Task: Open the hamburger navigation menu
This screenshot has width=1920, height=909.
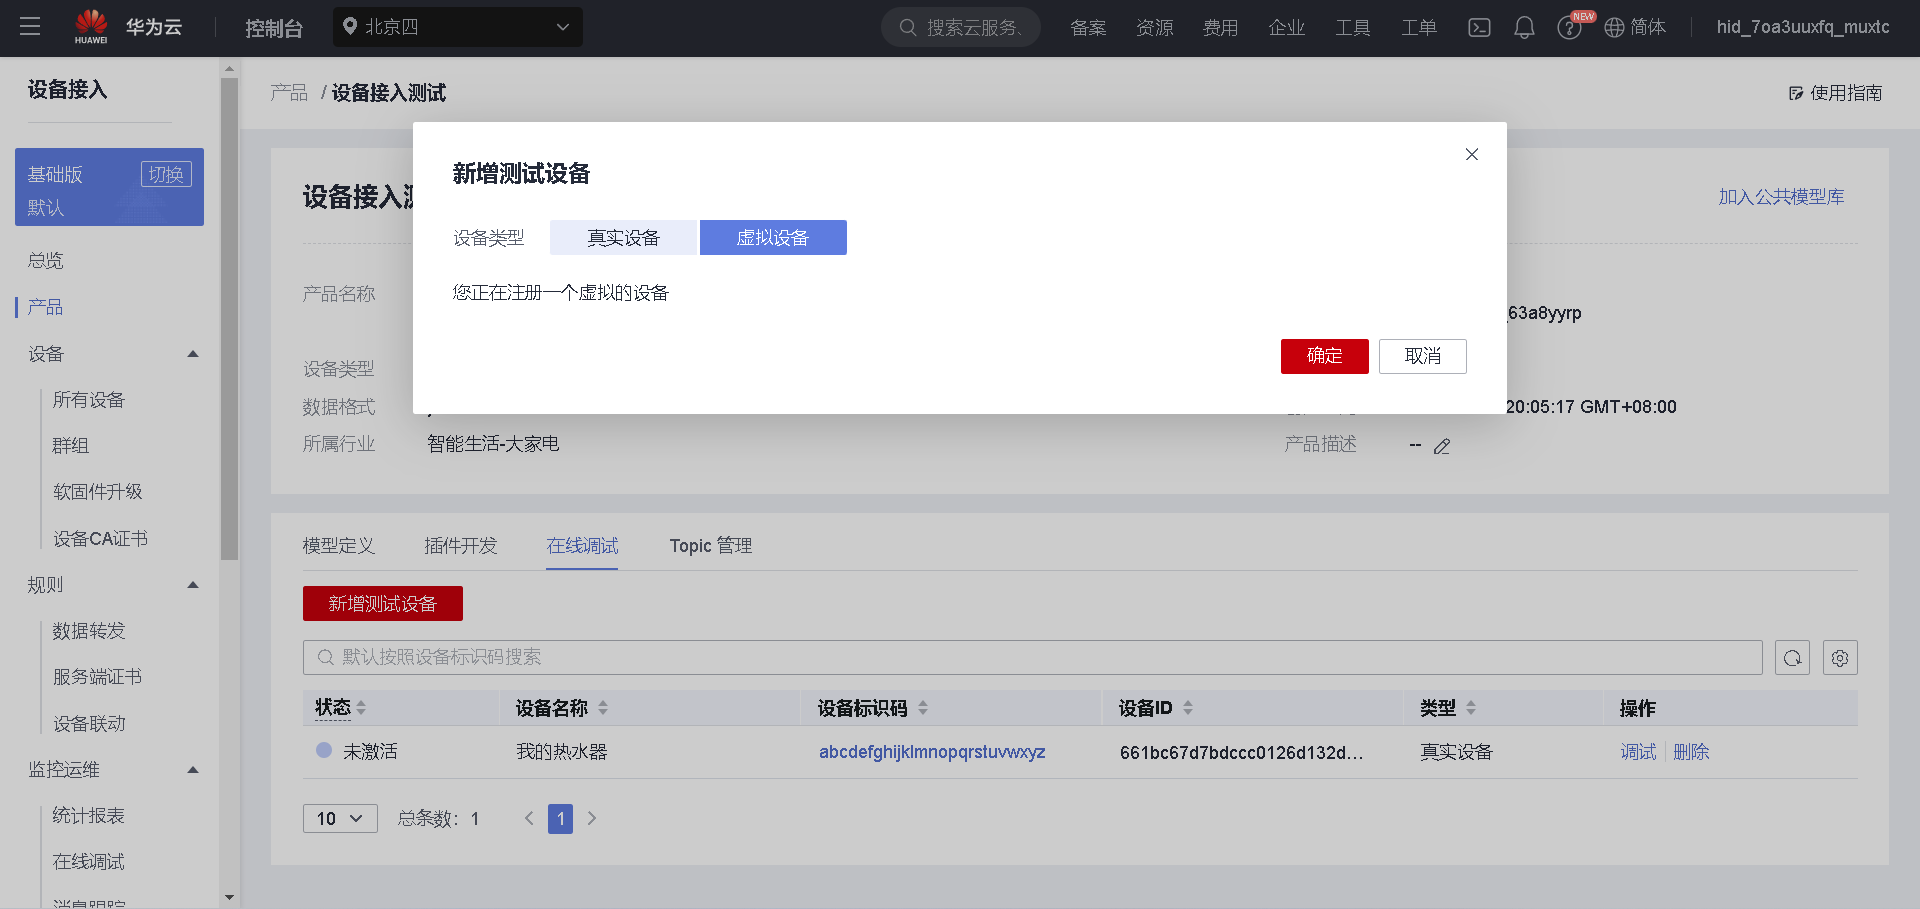Action: pos(30,27)
